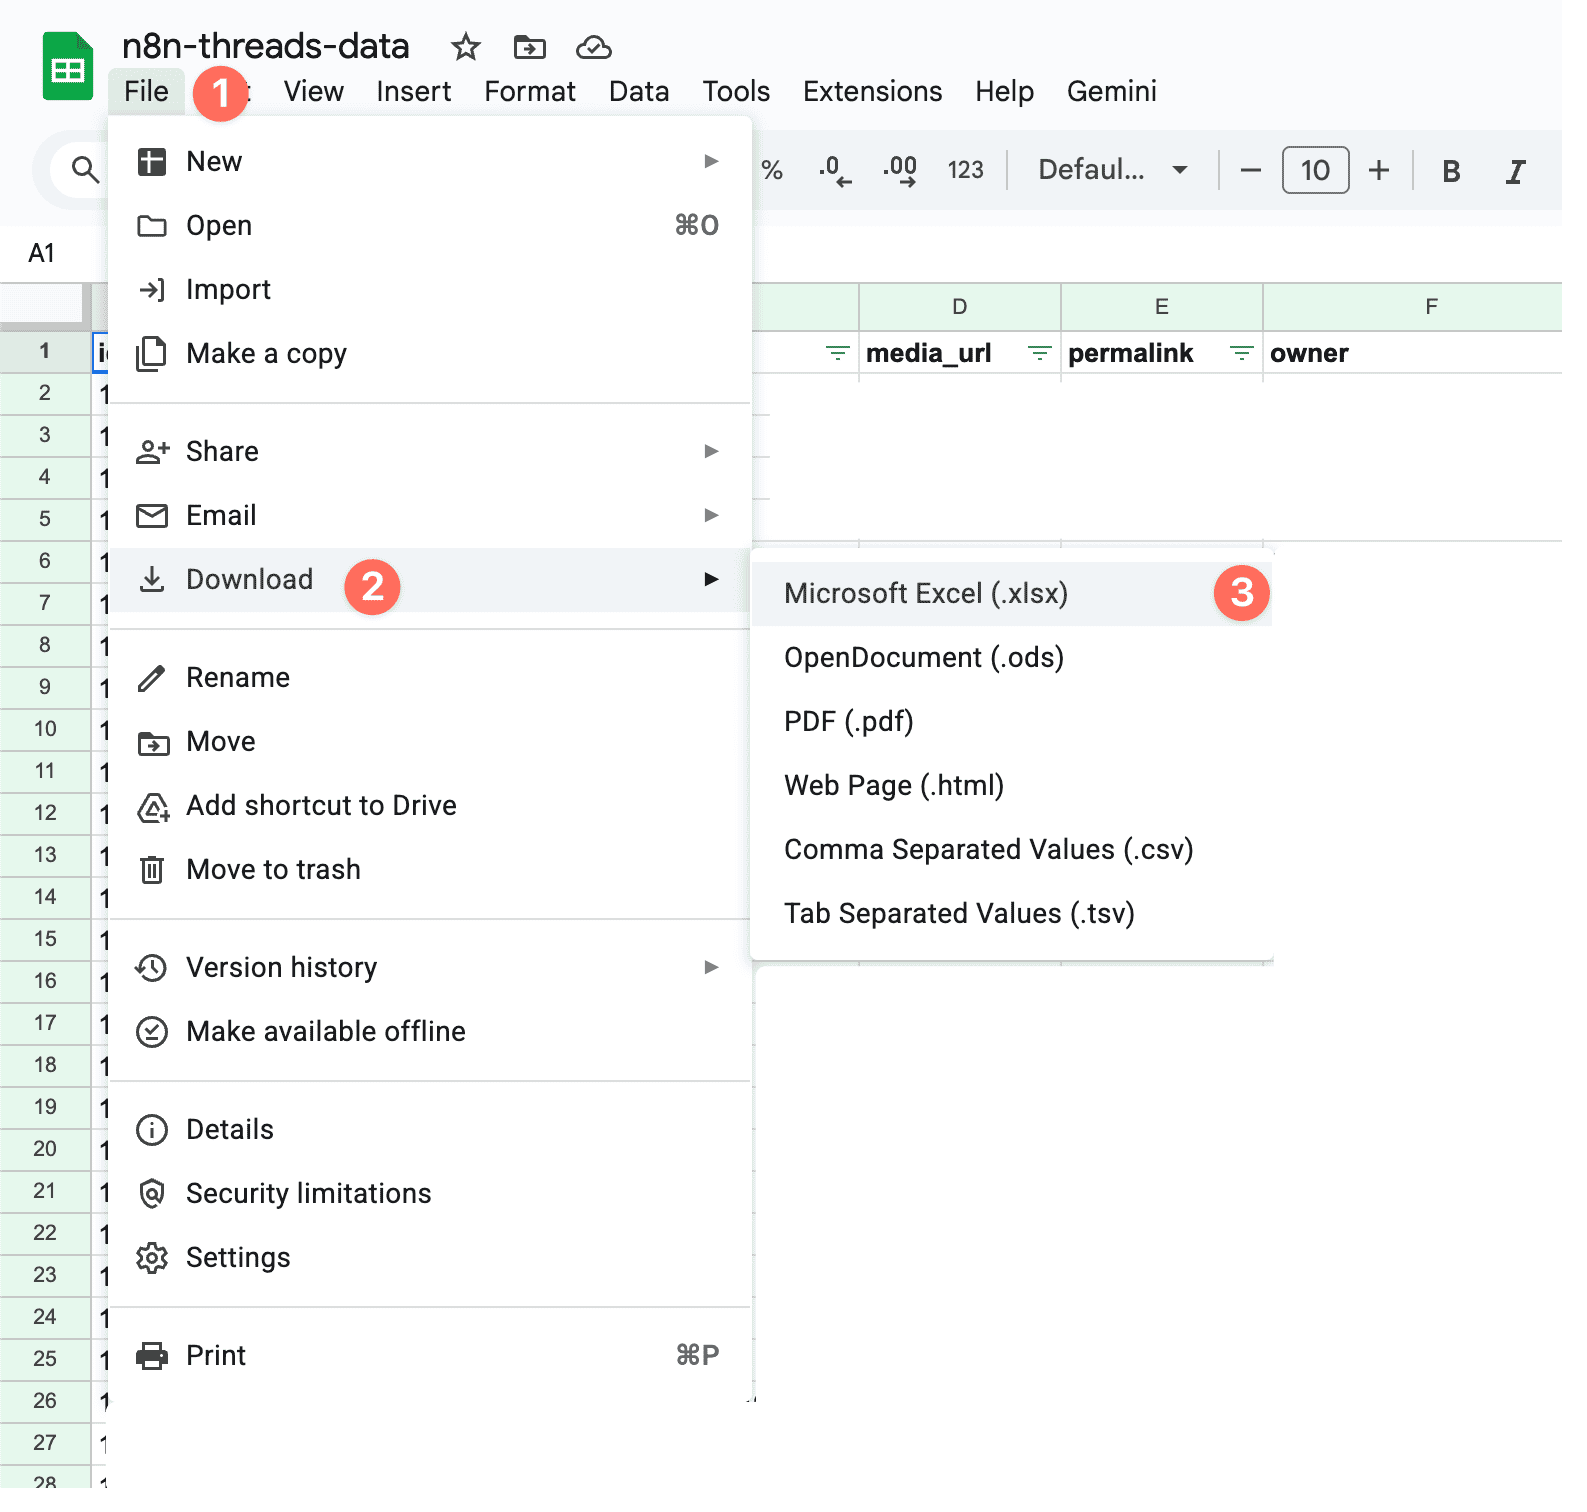Open the filter dropdown on permalink column
Viewport: 1587px width, 1512px height.
(x=1241, y=353)
